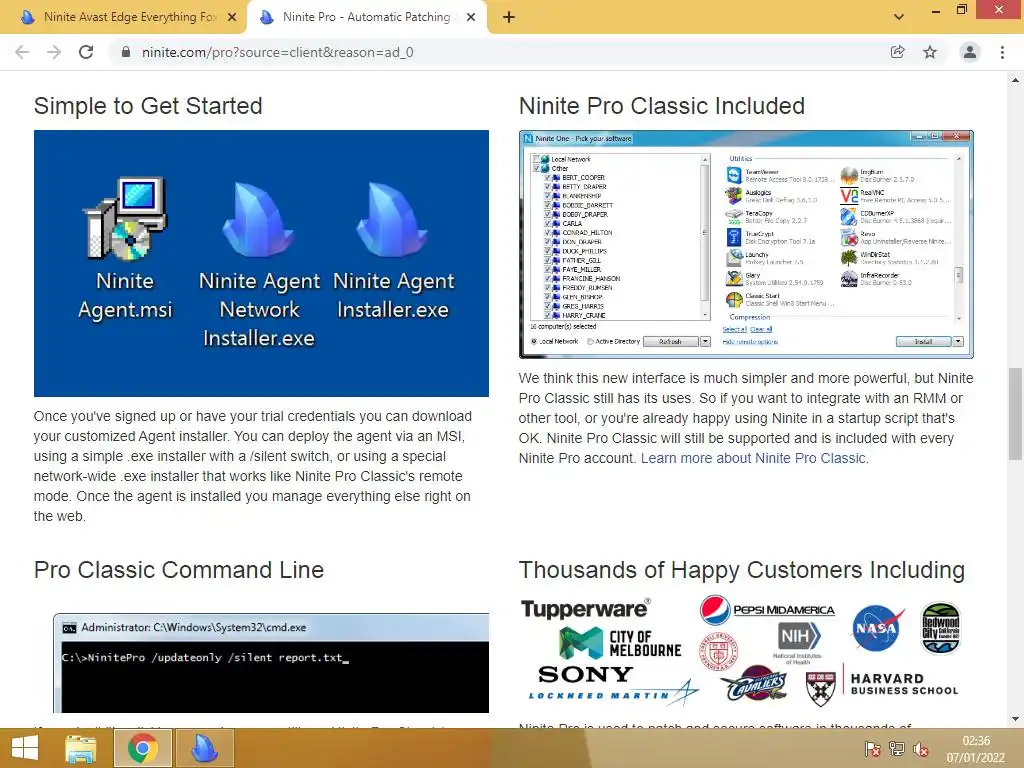The image size is (1024, 768).
Task: Click the Ninite Agent.msi icon image
Action: [x=125, y=219]
